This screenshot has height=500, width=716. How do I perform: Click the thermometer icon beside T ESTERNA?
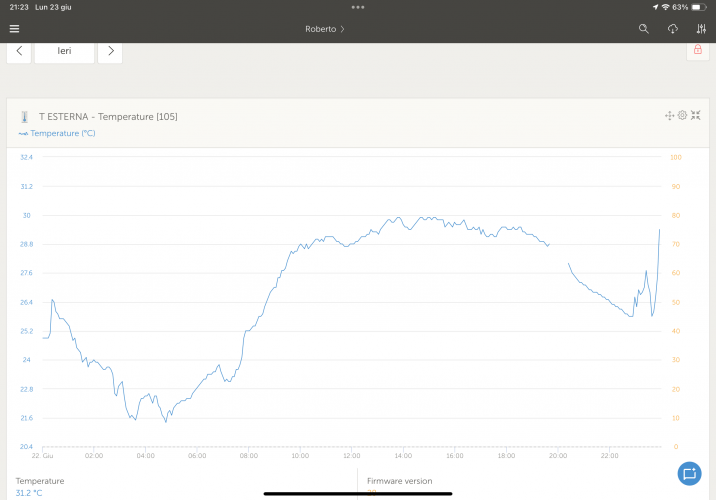coord(24,117)
